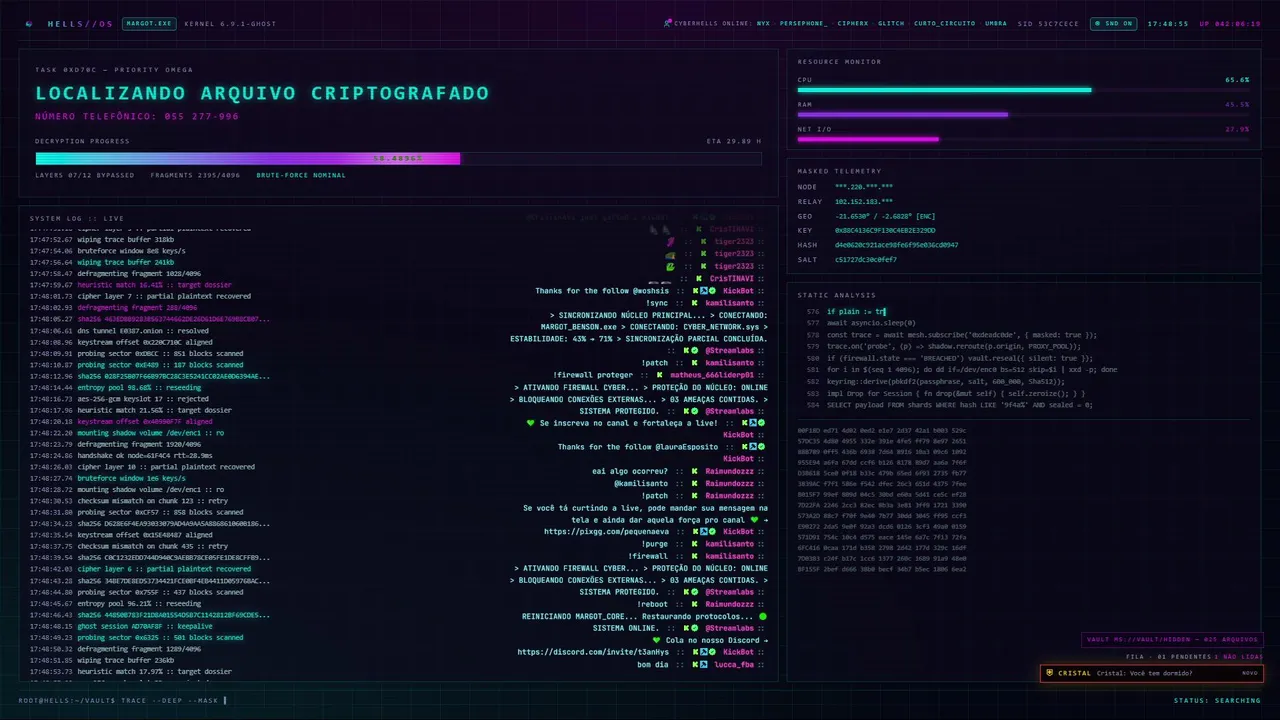
Task: Click the 'LOCALIZANDO ARQUIVO CRIPTOGRAFADO' heading
Action: click(x=262, y=93)
